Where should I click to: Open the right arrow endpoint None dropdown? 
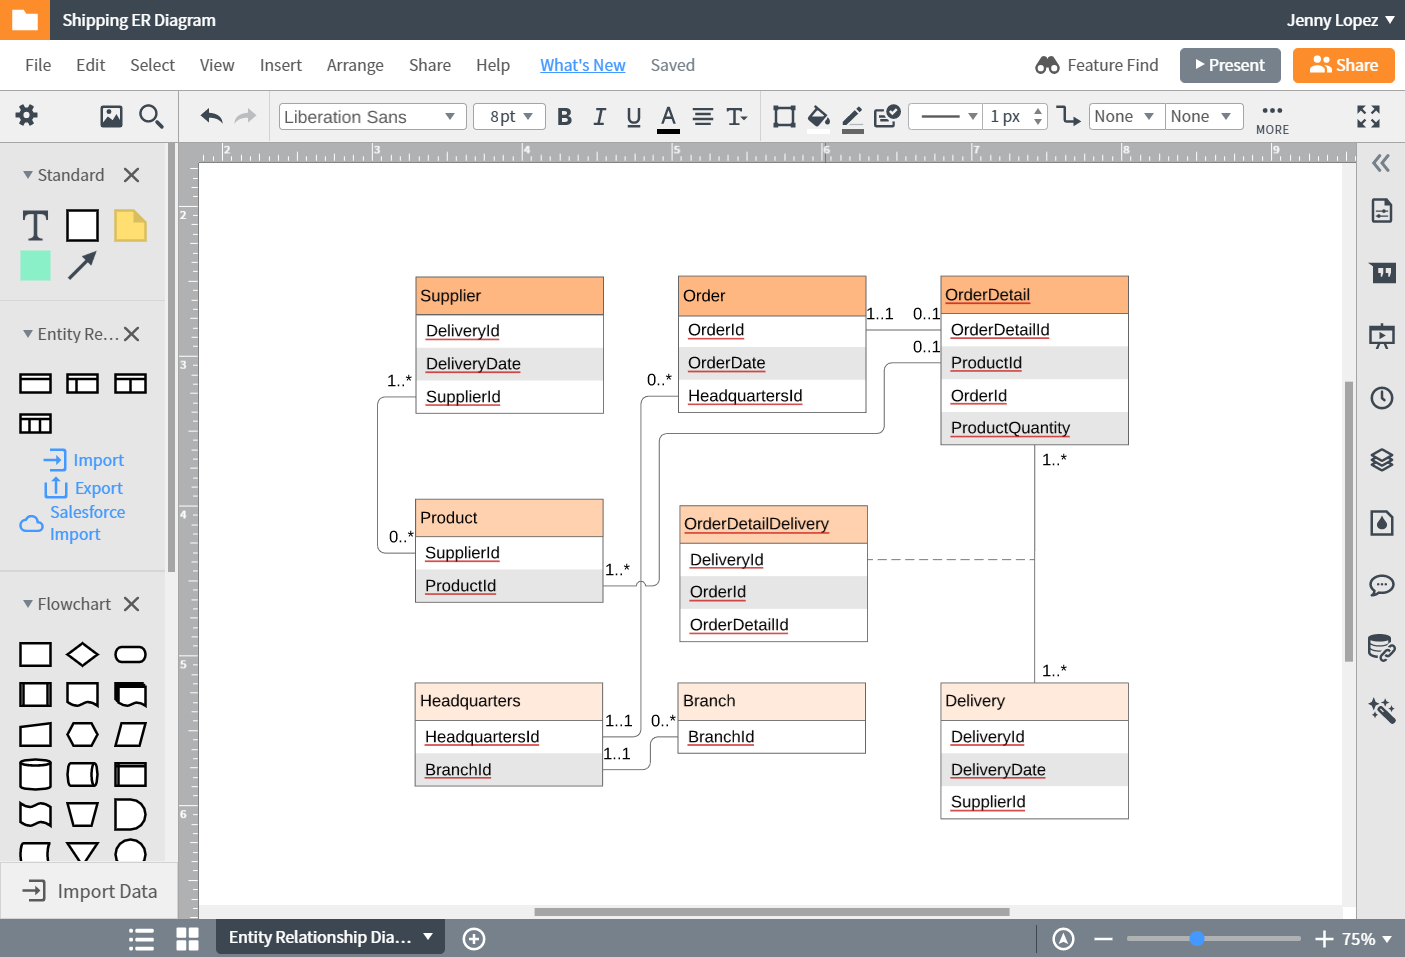tap(1204, 117)
